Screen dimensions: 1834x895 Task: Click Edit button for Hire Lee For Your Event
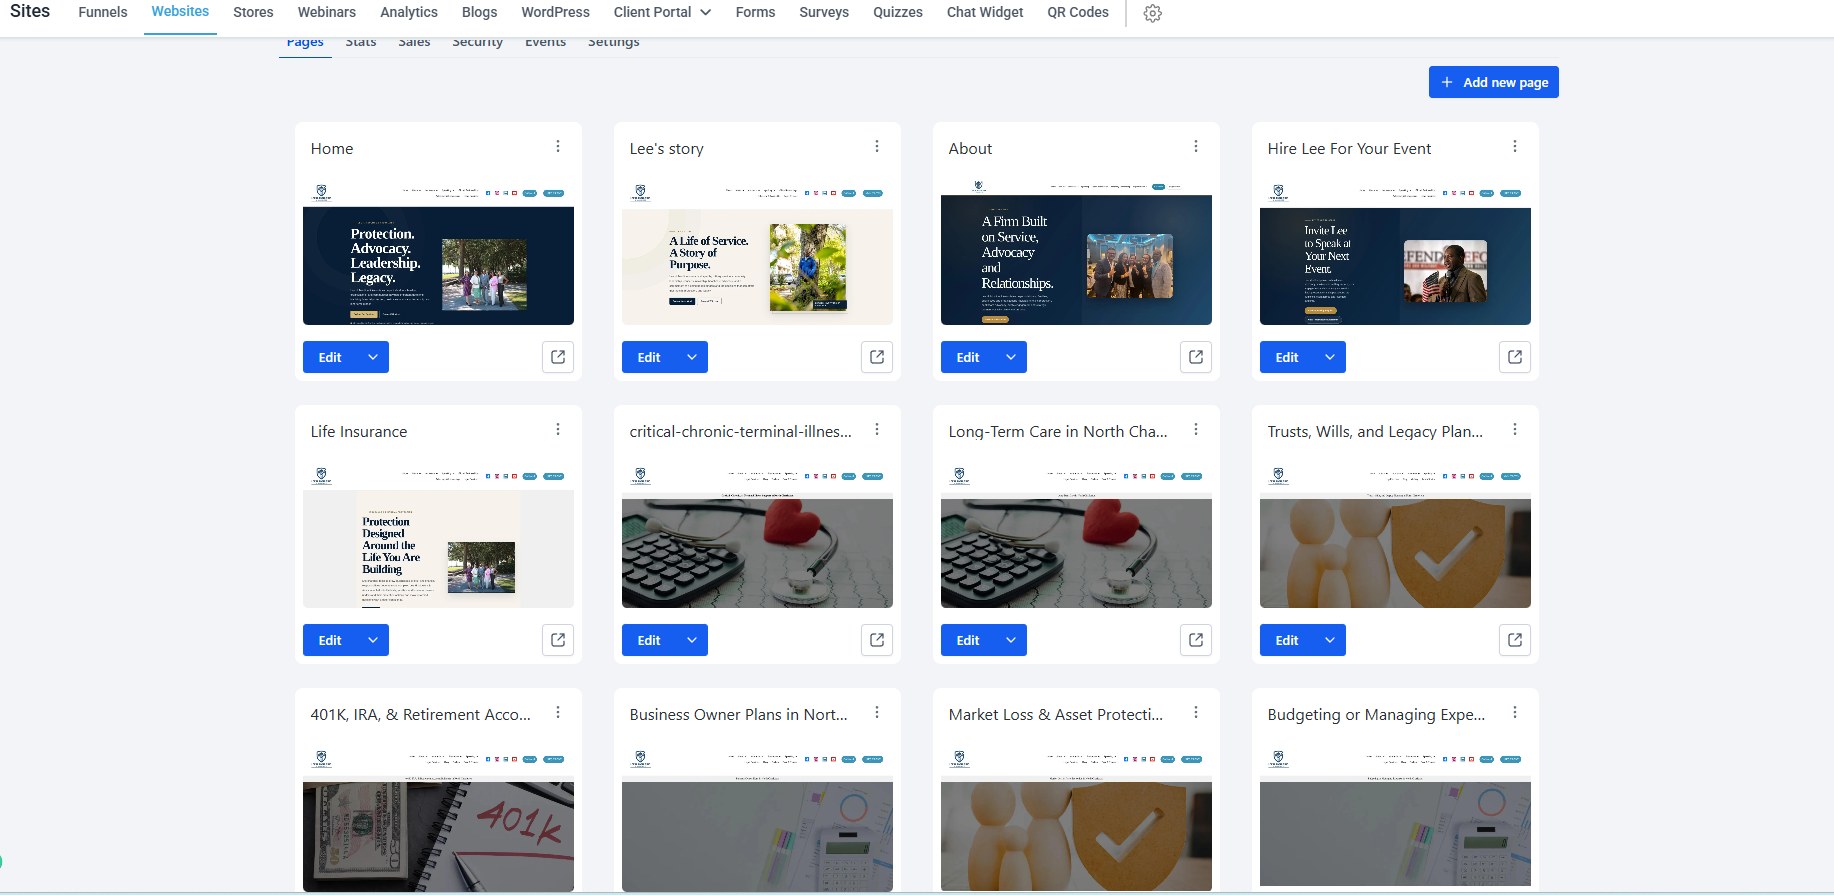1287,357
